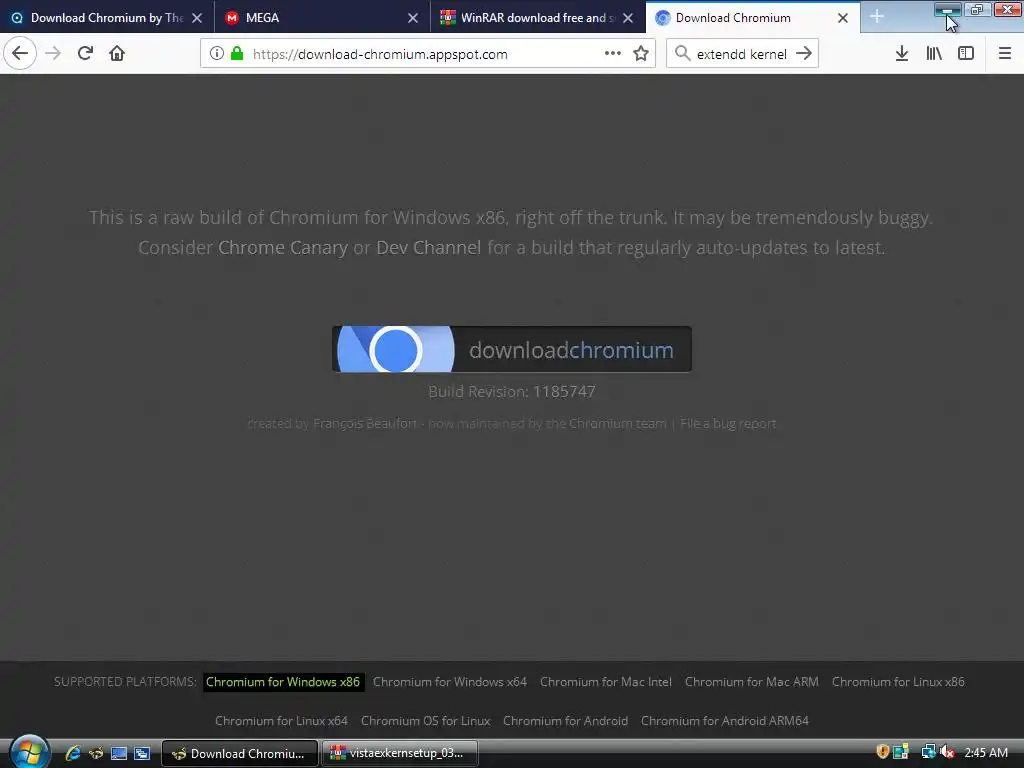Open the Chromium team link
This screenshot has width=1024, height=768.
617,423
